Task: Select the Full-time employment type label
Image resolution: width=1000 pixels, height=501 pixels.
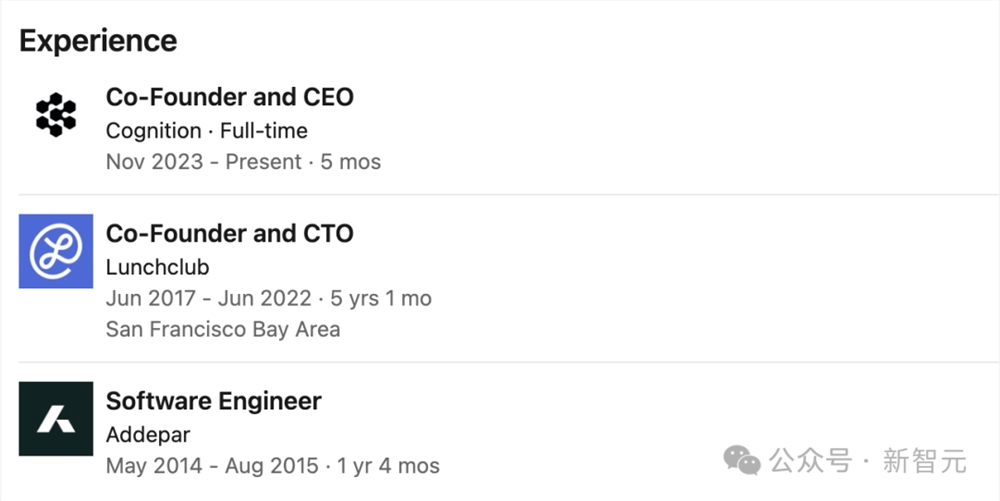Action: 264,130
